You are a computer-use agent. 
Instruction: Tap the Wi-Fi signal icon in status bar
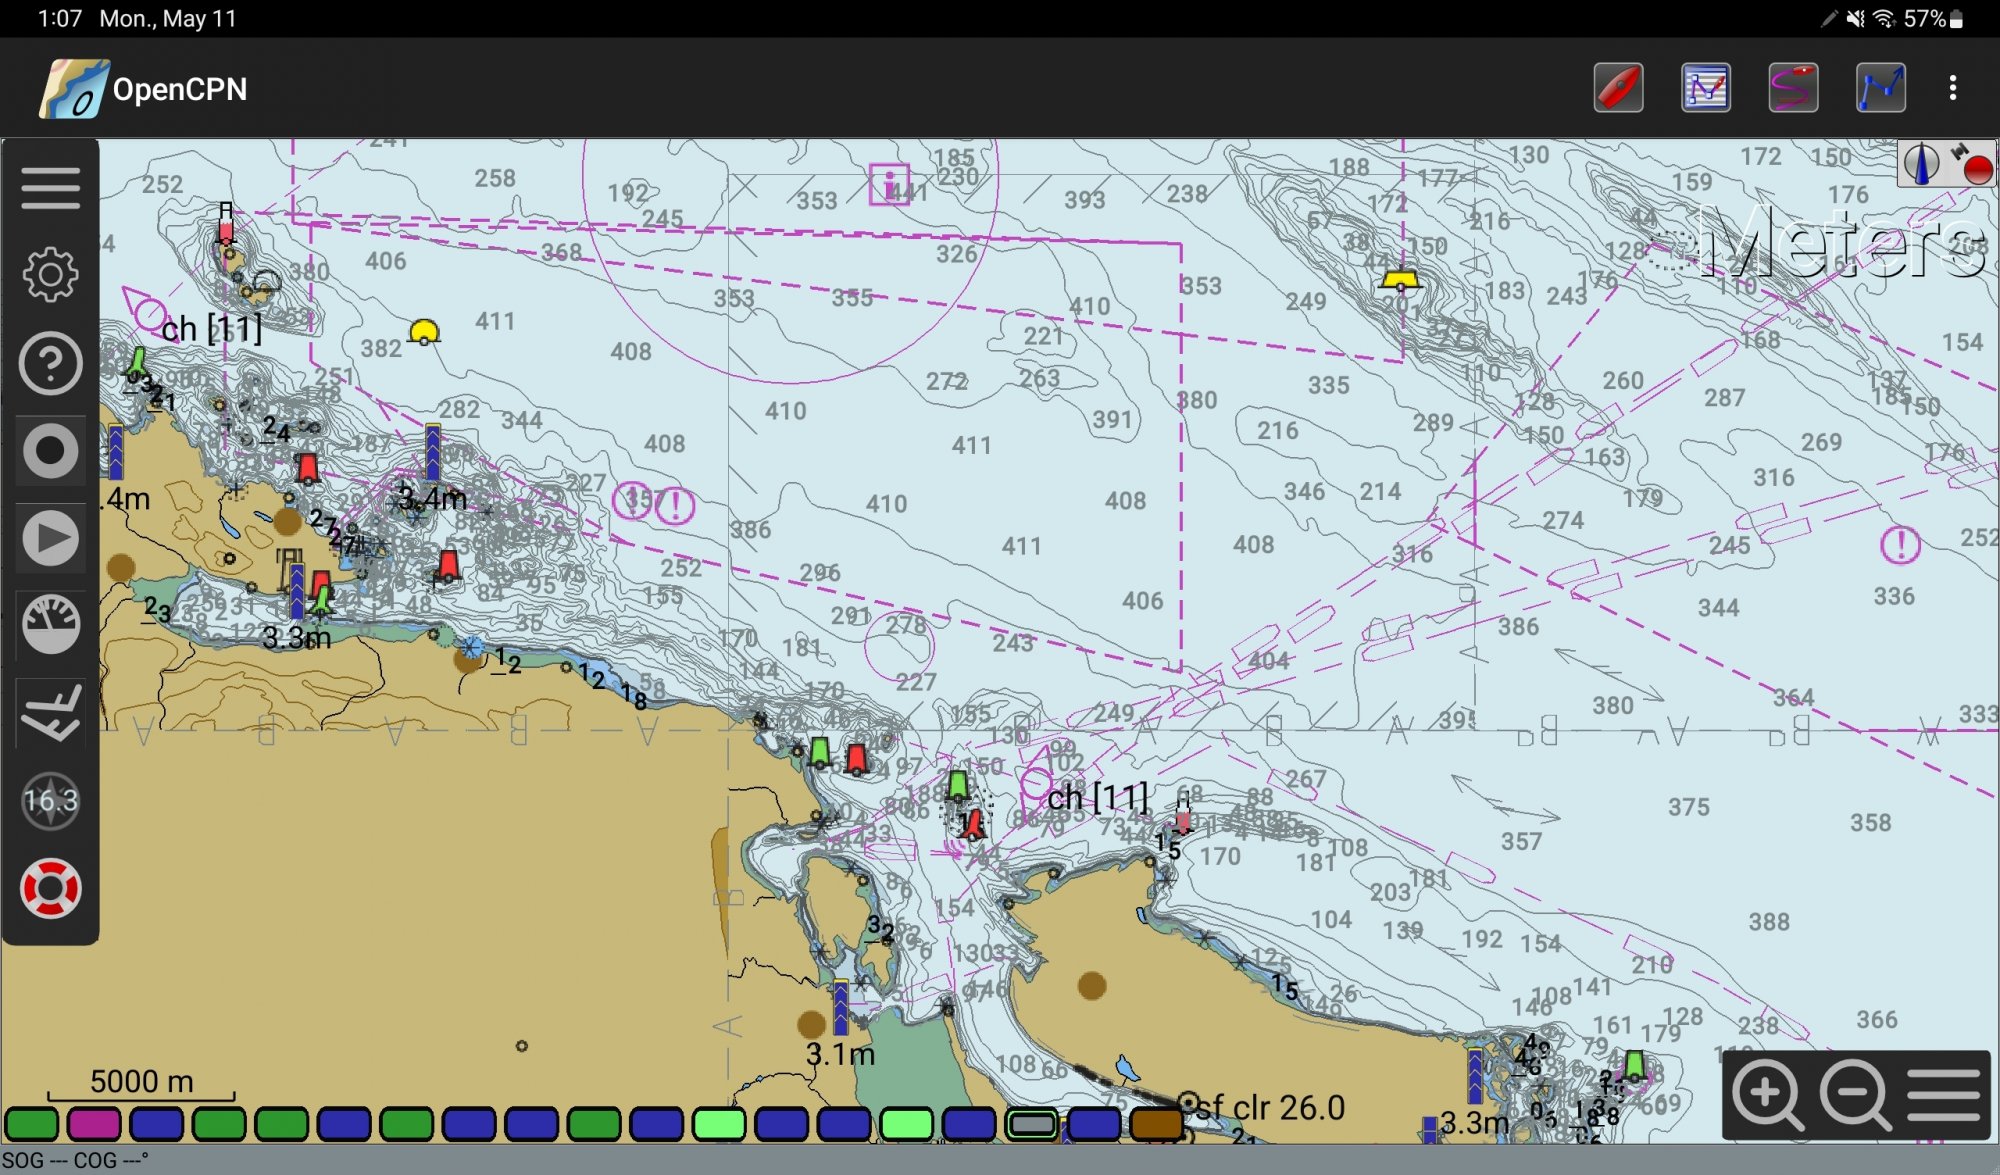click(x=1884, y=18)
